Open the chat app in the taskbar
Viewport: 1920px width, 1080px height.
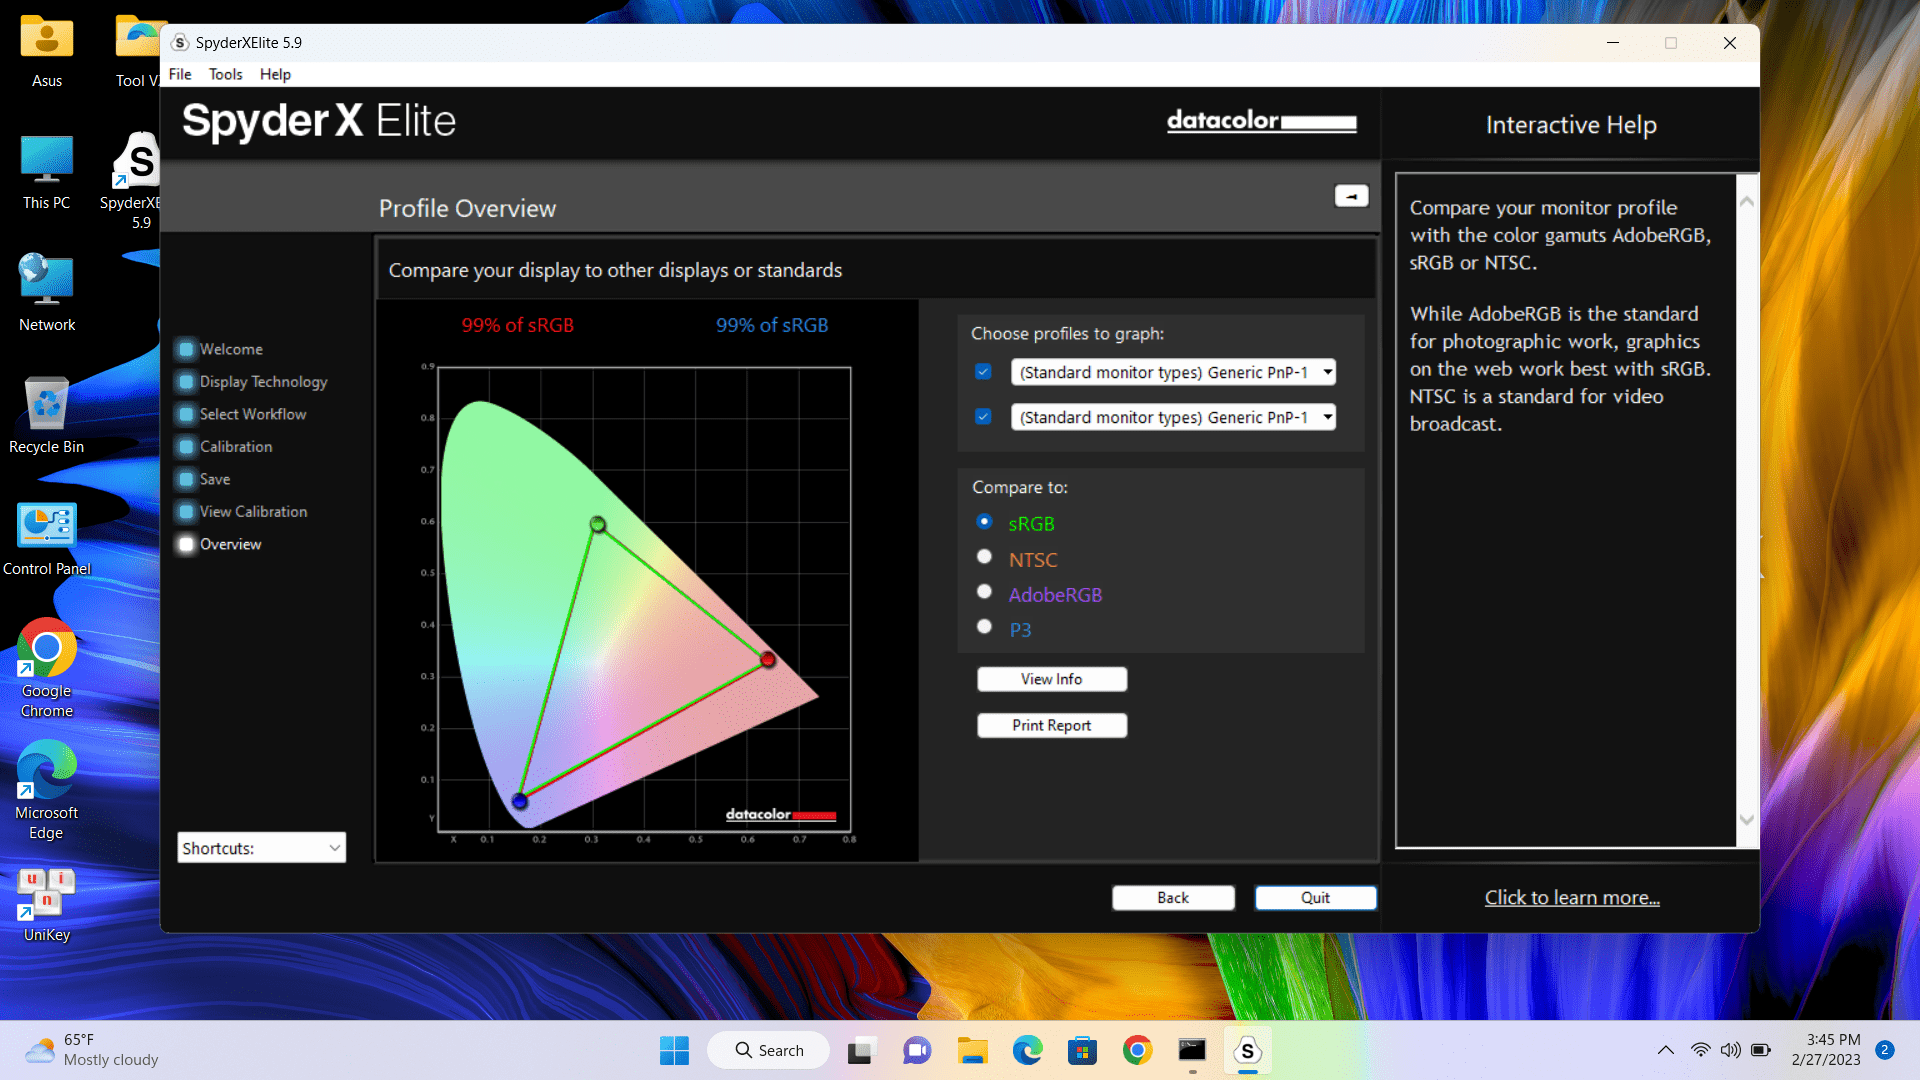point(917,1050)
